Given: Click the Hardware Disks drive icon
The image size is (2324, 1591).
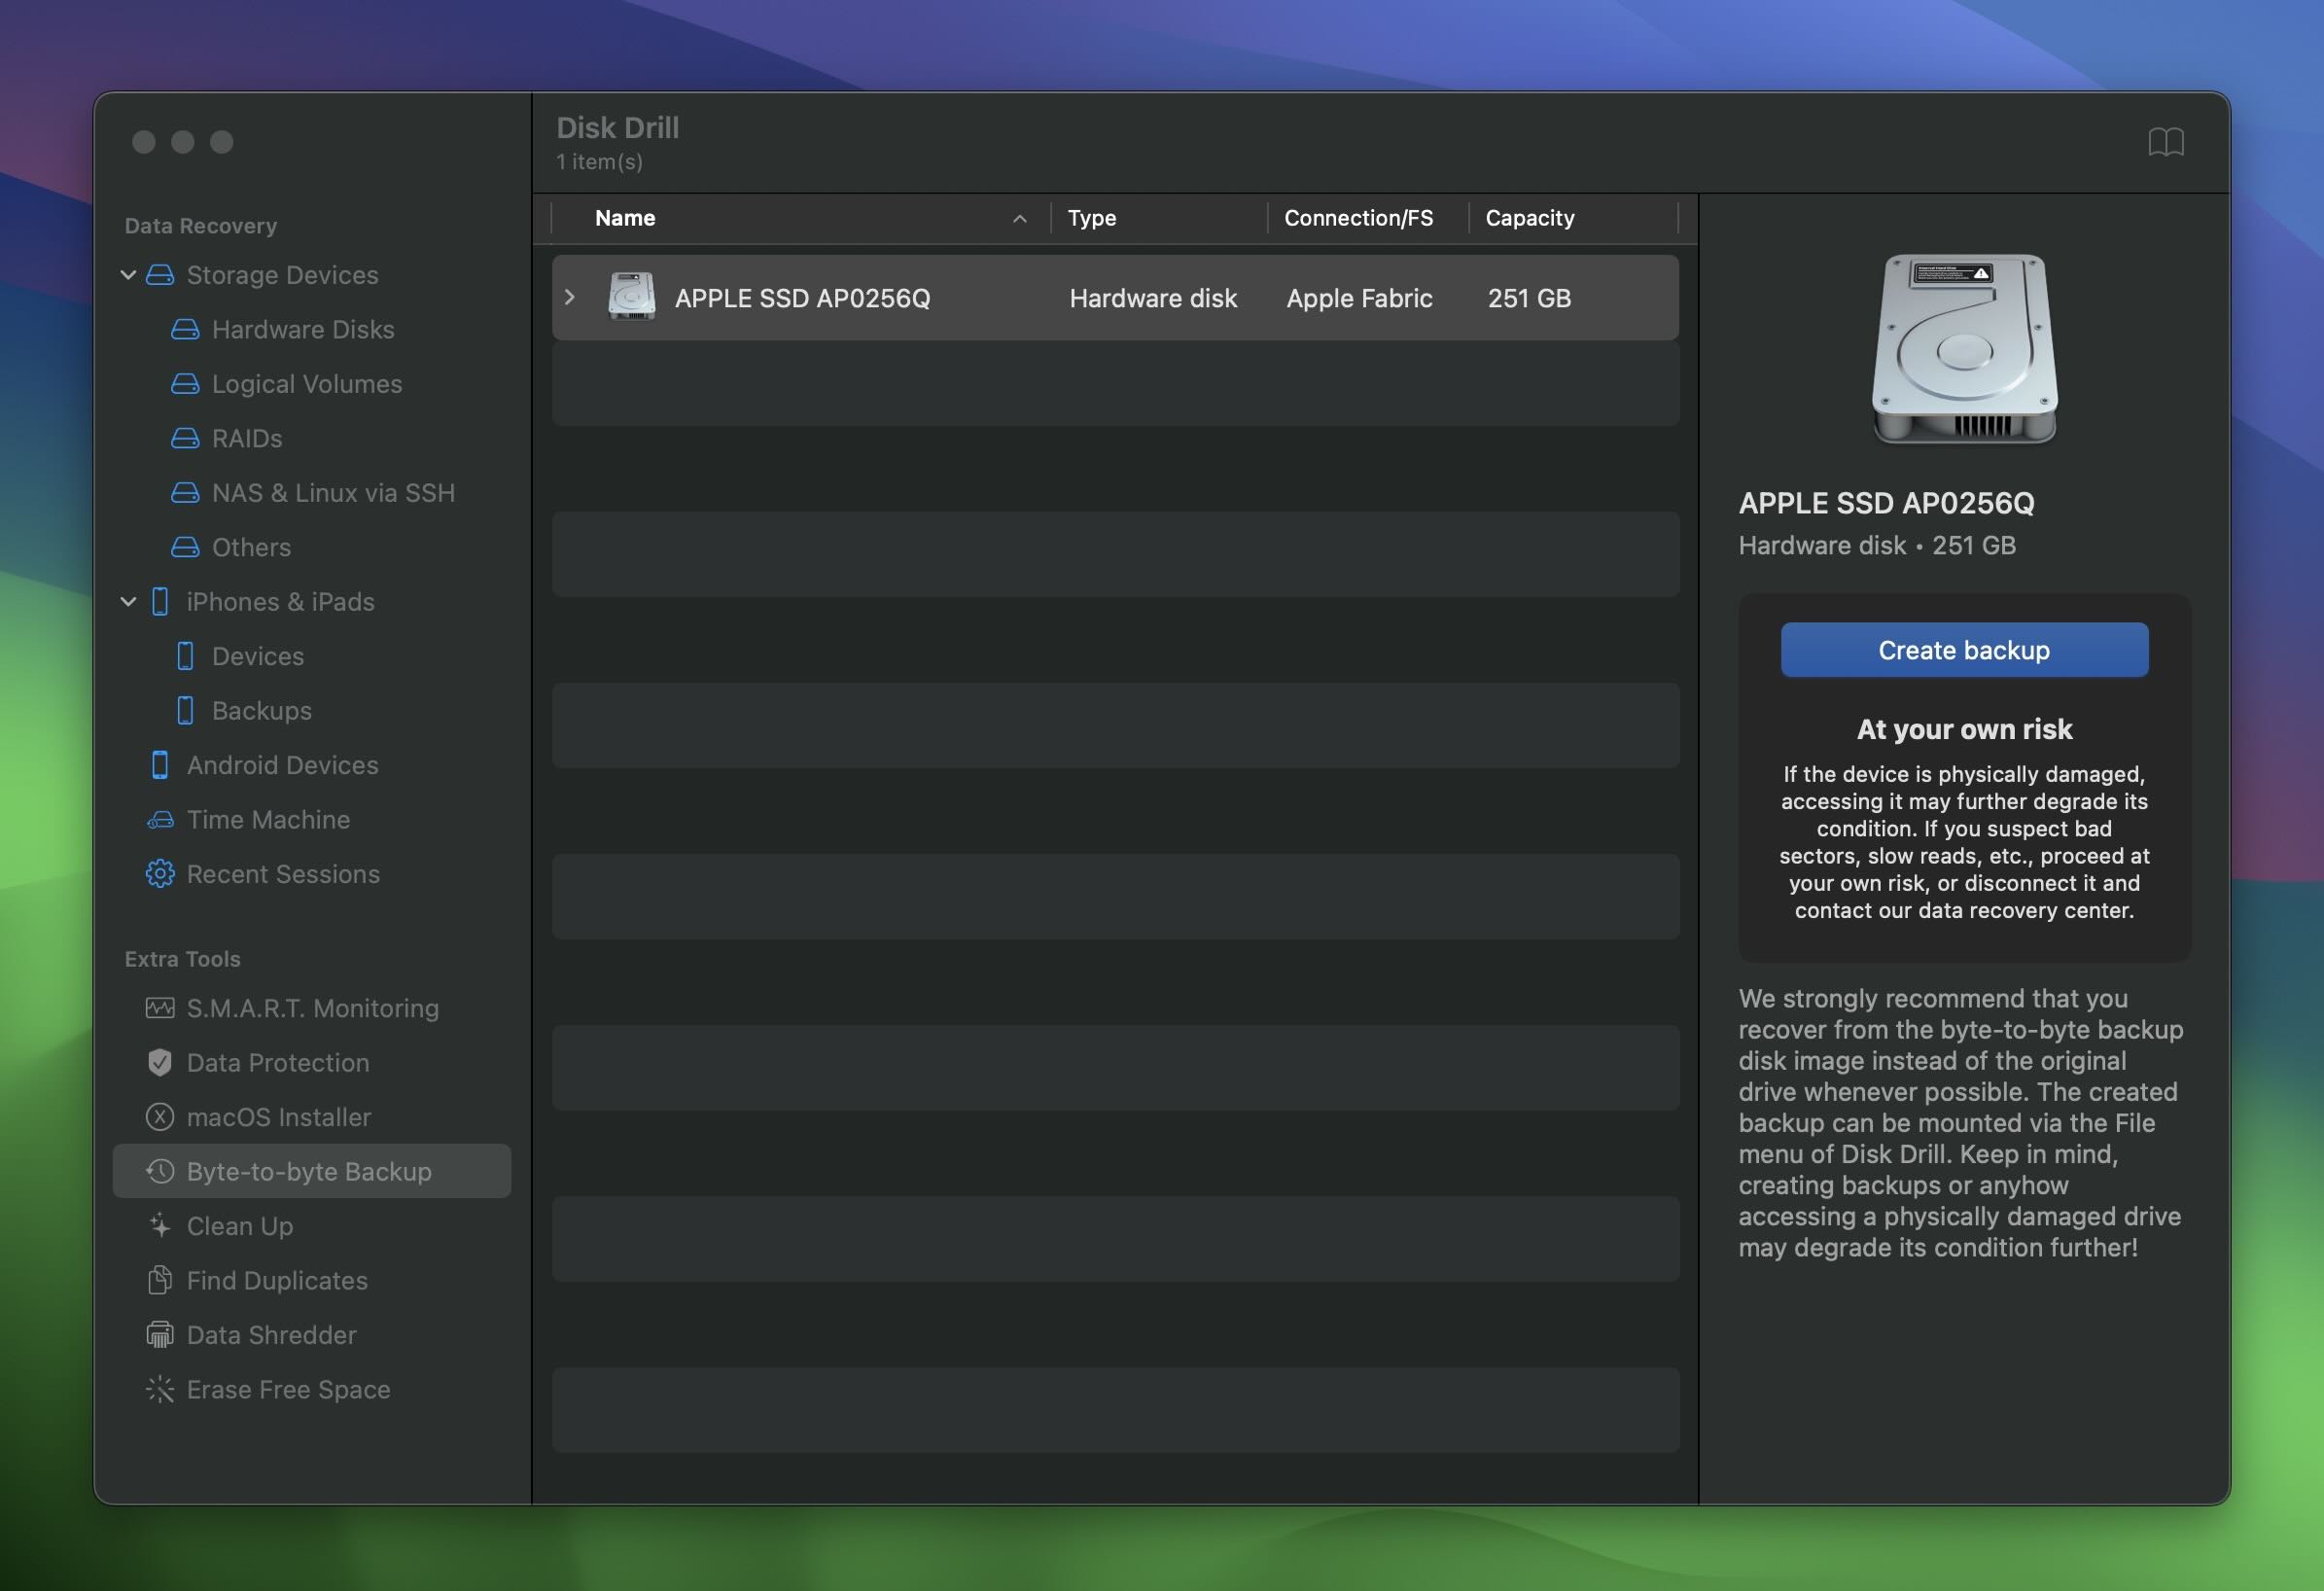Looking at the screenshot, I should click(185, 329).
